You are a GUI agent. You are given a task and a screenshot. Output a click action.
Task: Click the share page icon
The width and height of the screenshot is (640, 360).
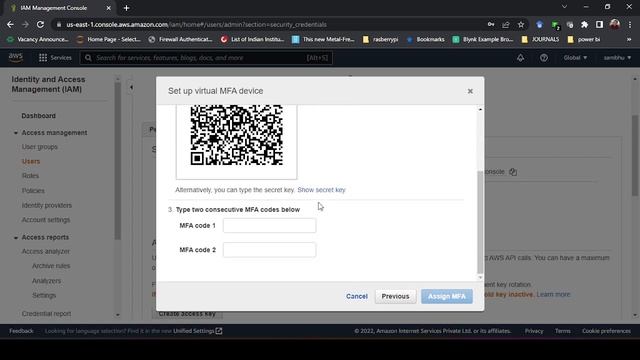click(506, 24)
